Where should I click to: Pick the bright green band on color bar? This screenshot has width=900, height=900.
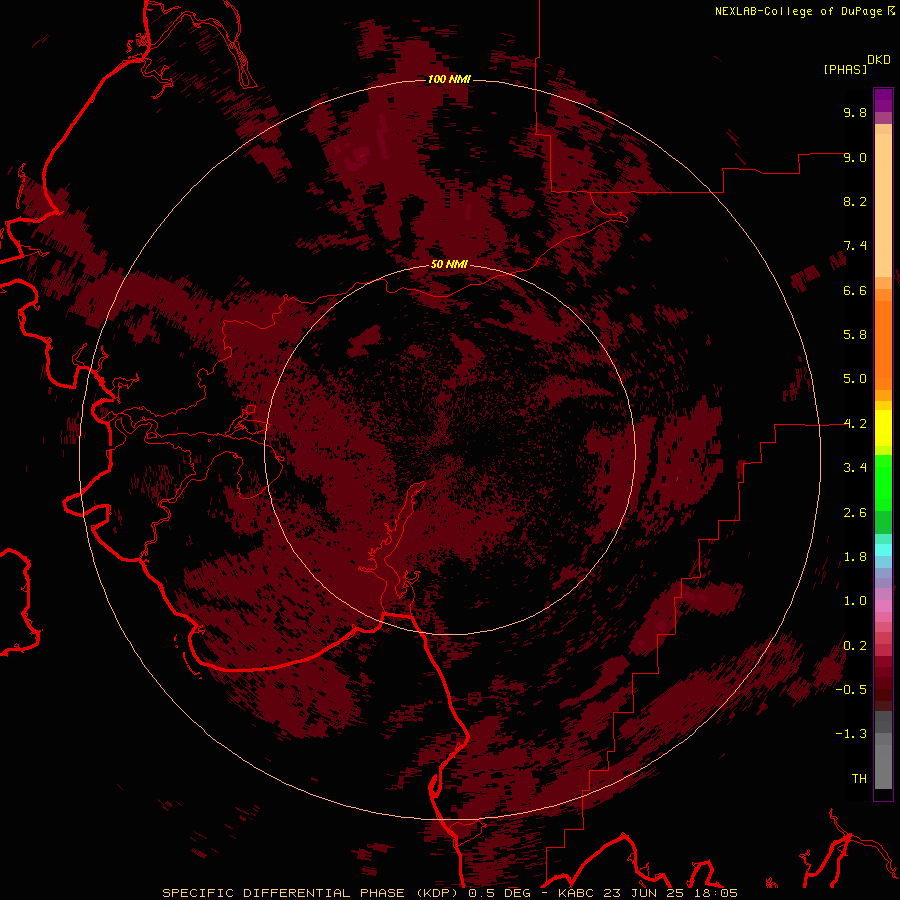point(883,483)
